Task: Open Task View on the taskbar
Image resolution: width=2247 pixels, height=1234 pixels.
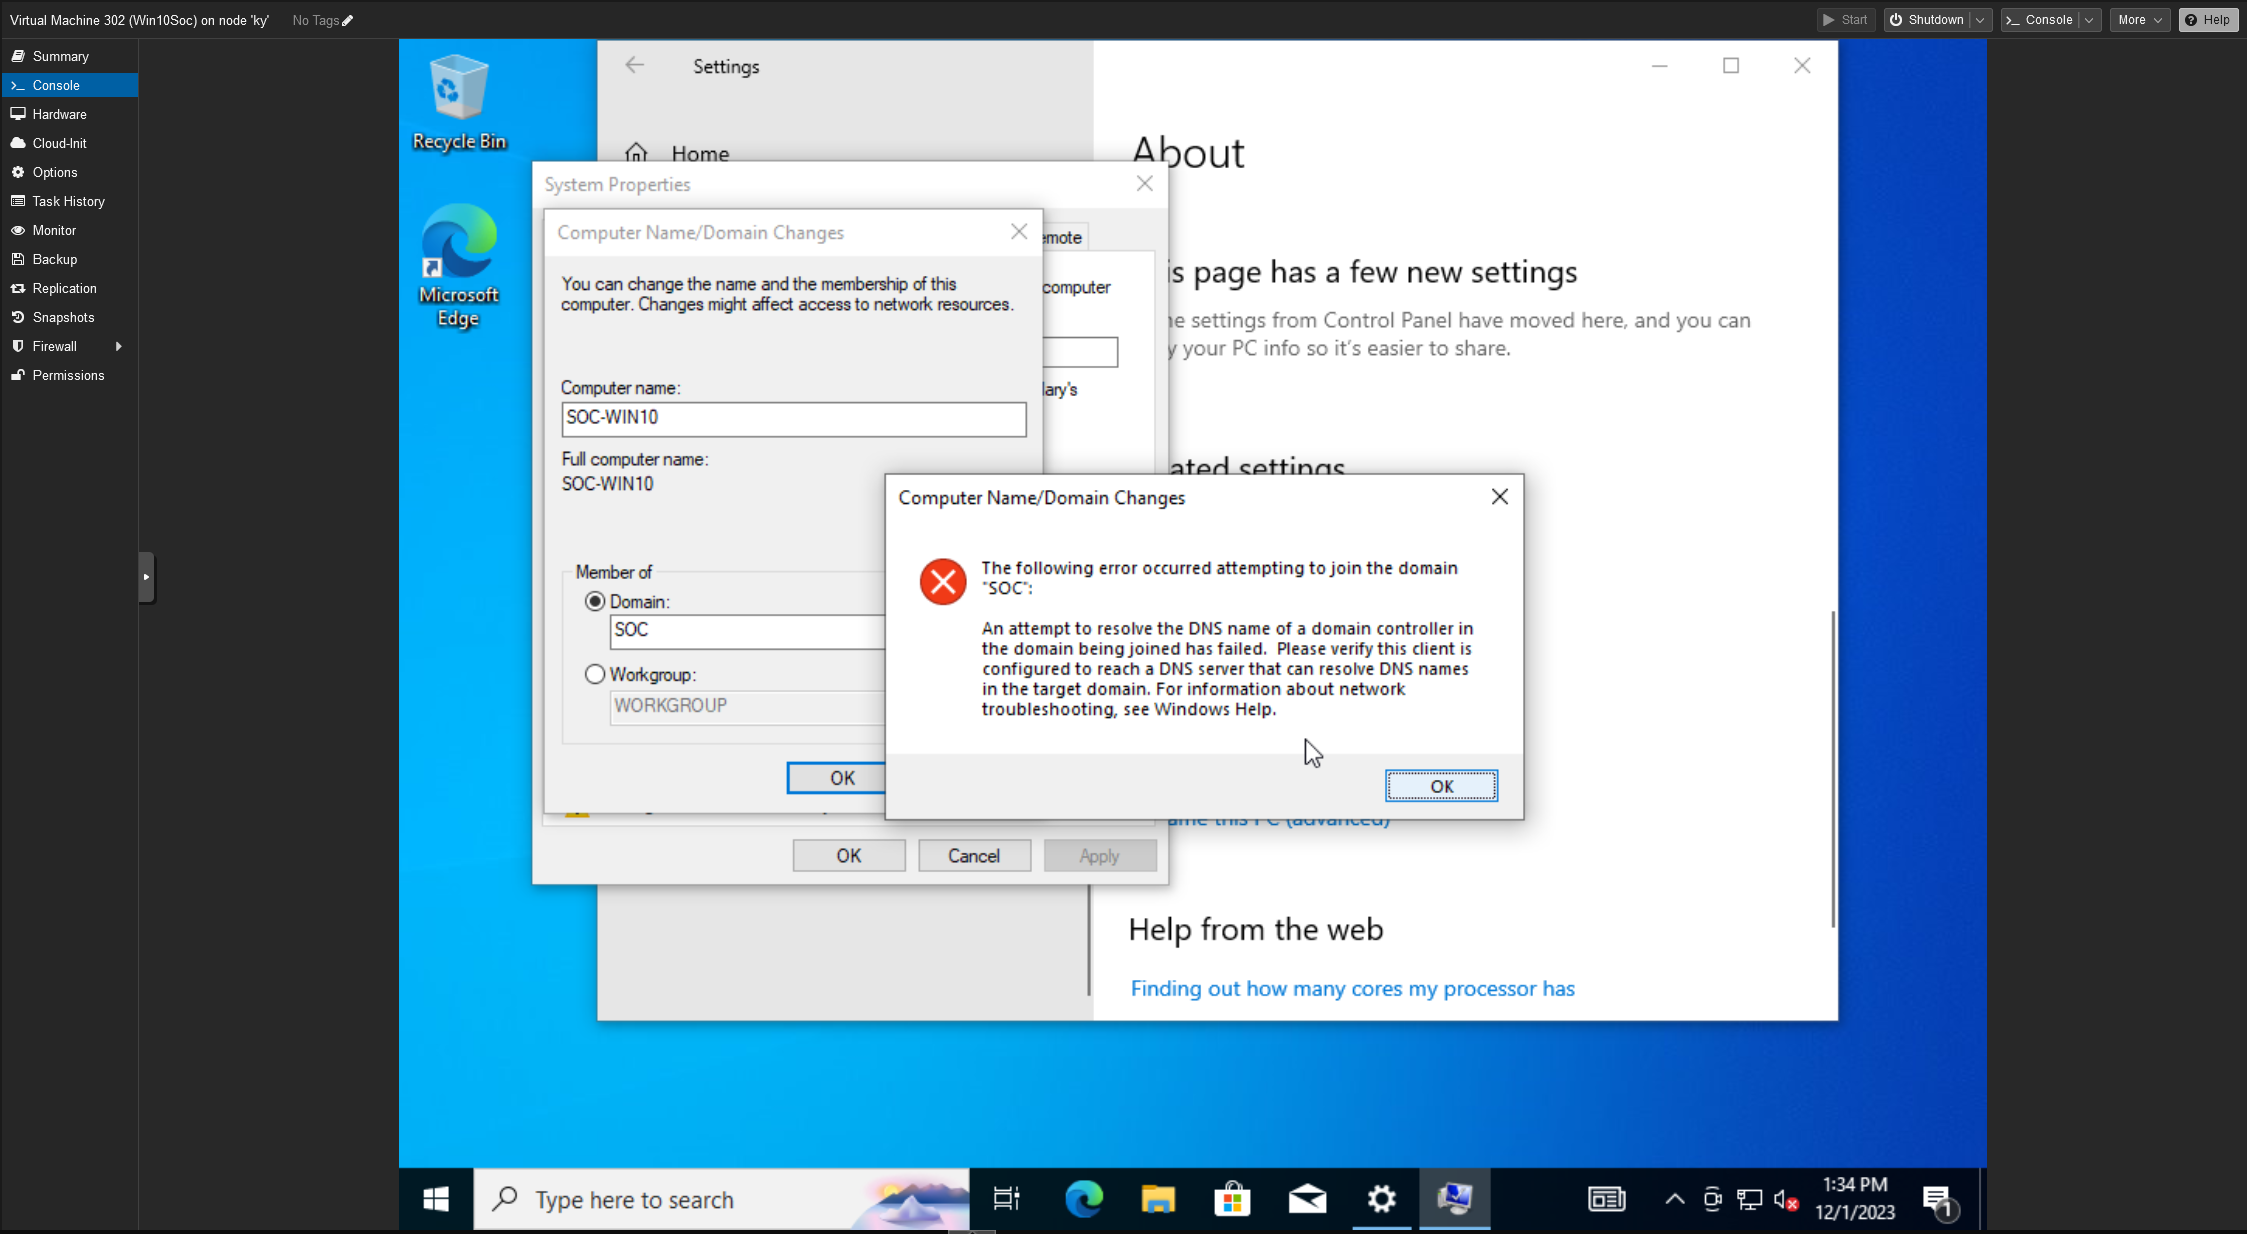Action: point(1006,1199)
